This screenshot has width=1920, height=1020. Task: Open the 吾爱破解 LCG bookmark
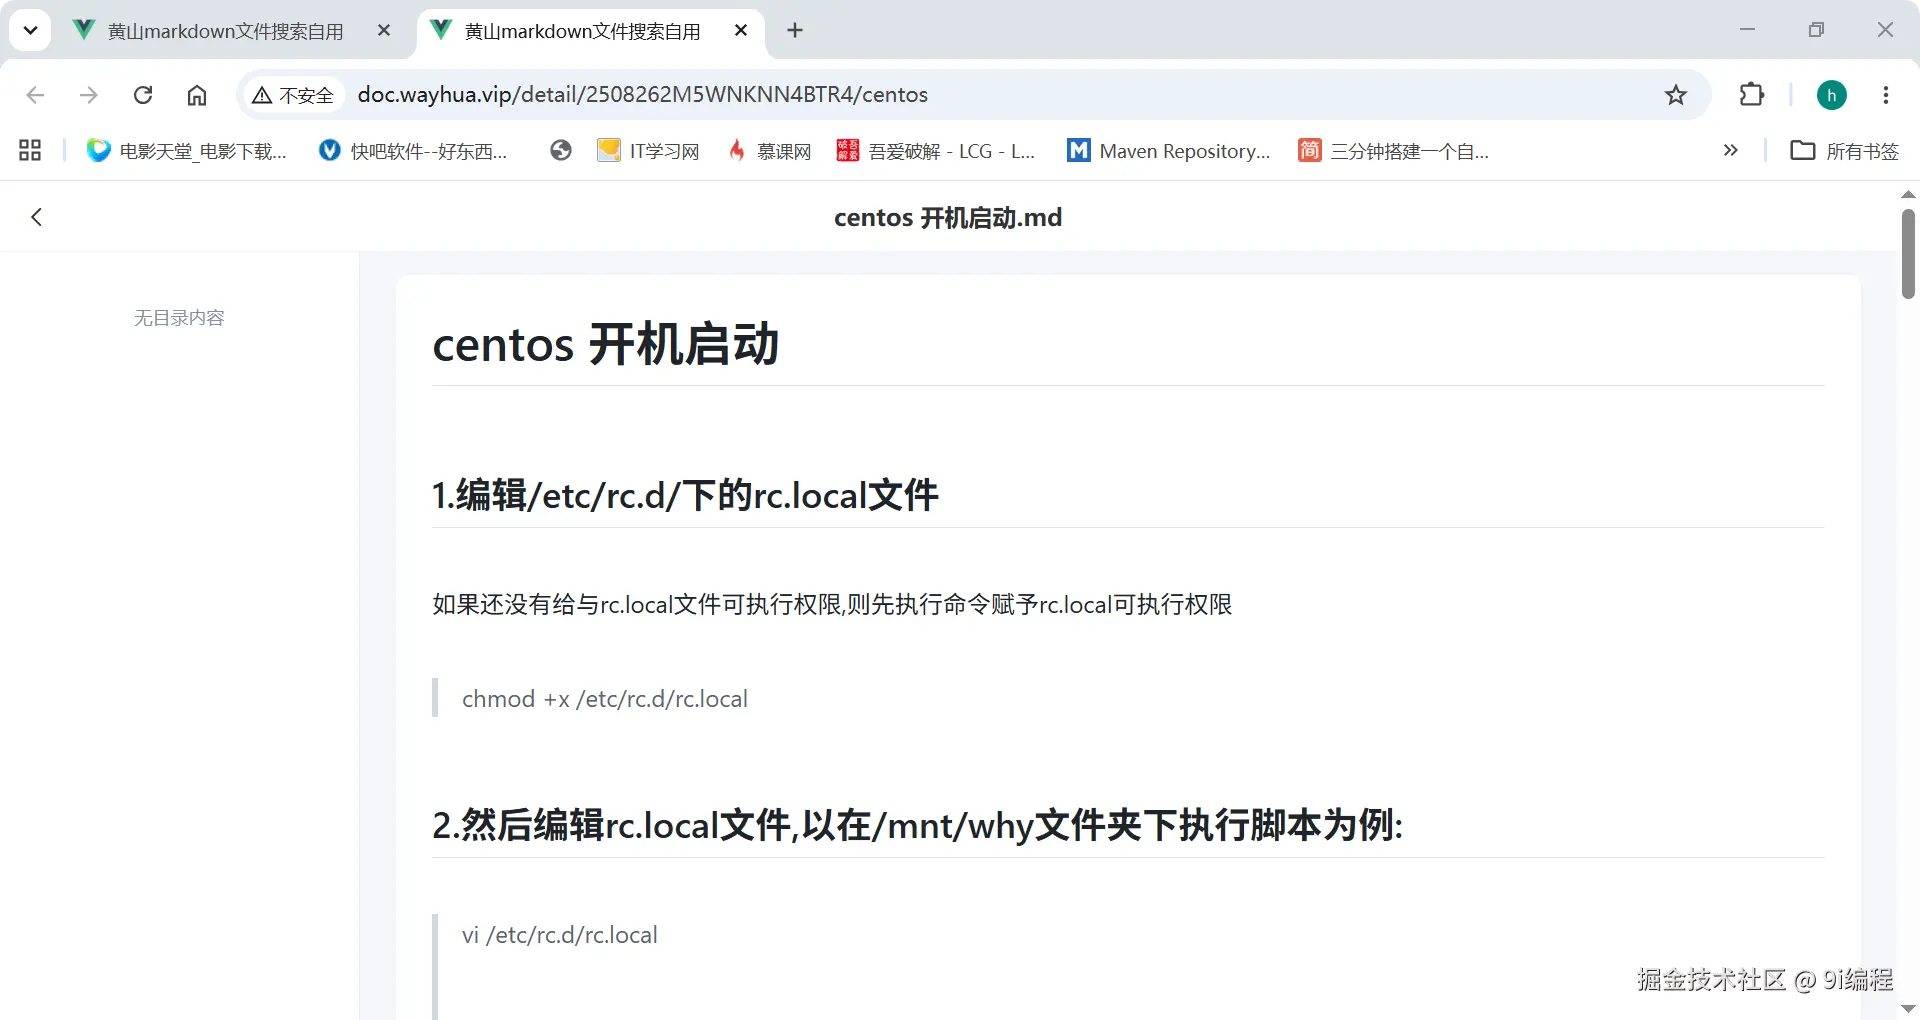point(937,151)
